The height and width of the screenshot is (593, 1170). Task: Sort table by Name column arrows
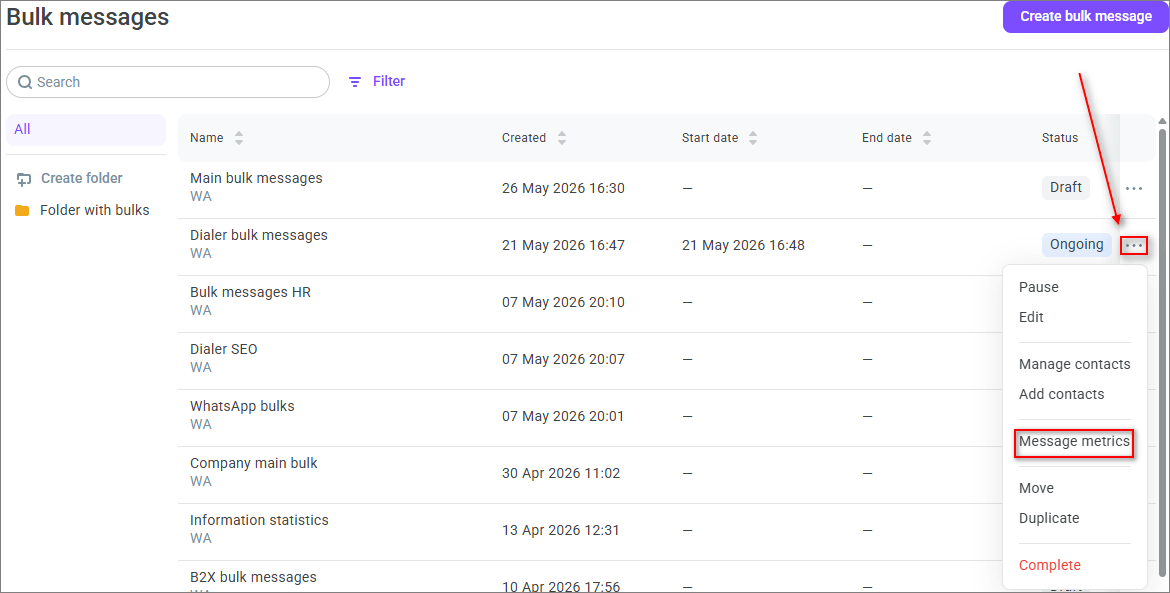239,138
